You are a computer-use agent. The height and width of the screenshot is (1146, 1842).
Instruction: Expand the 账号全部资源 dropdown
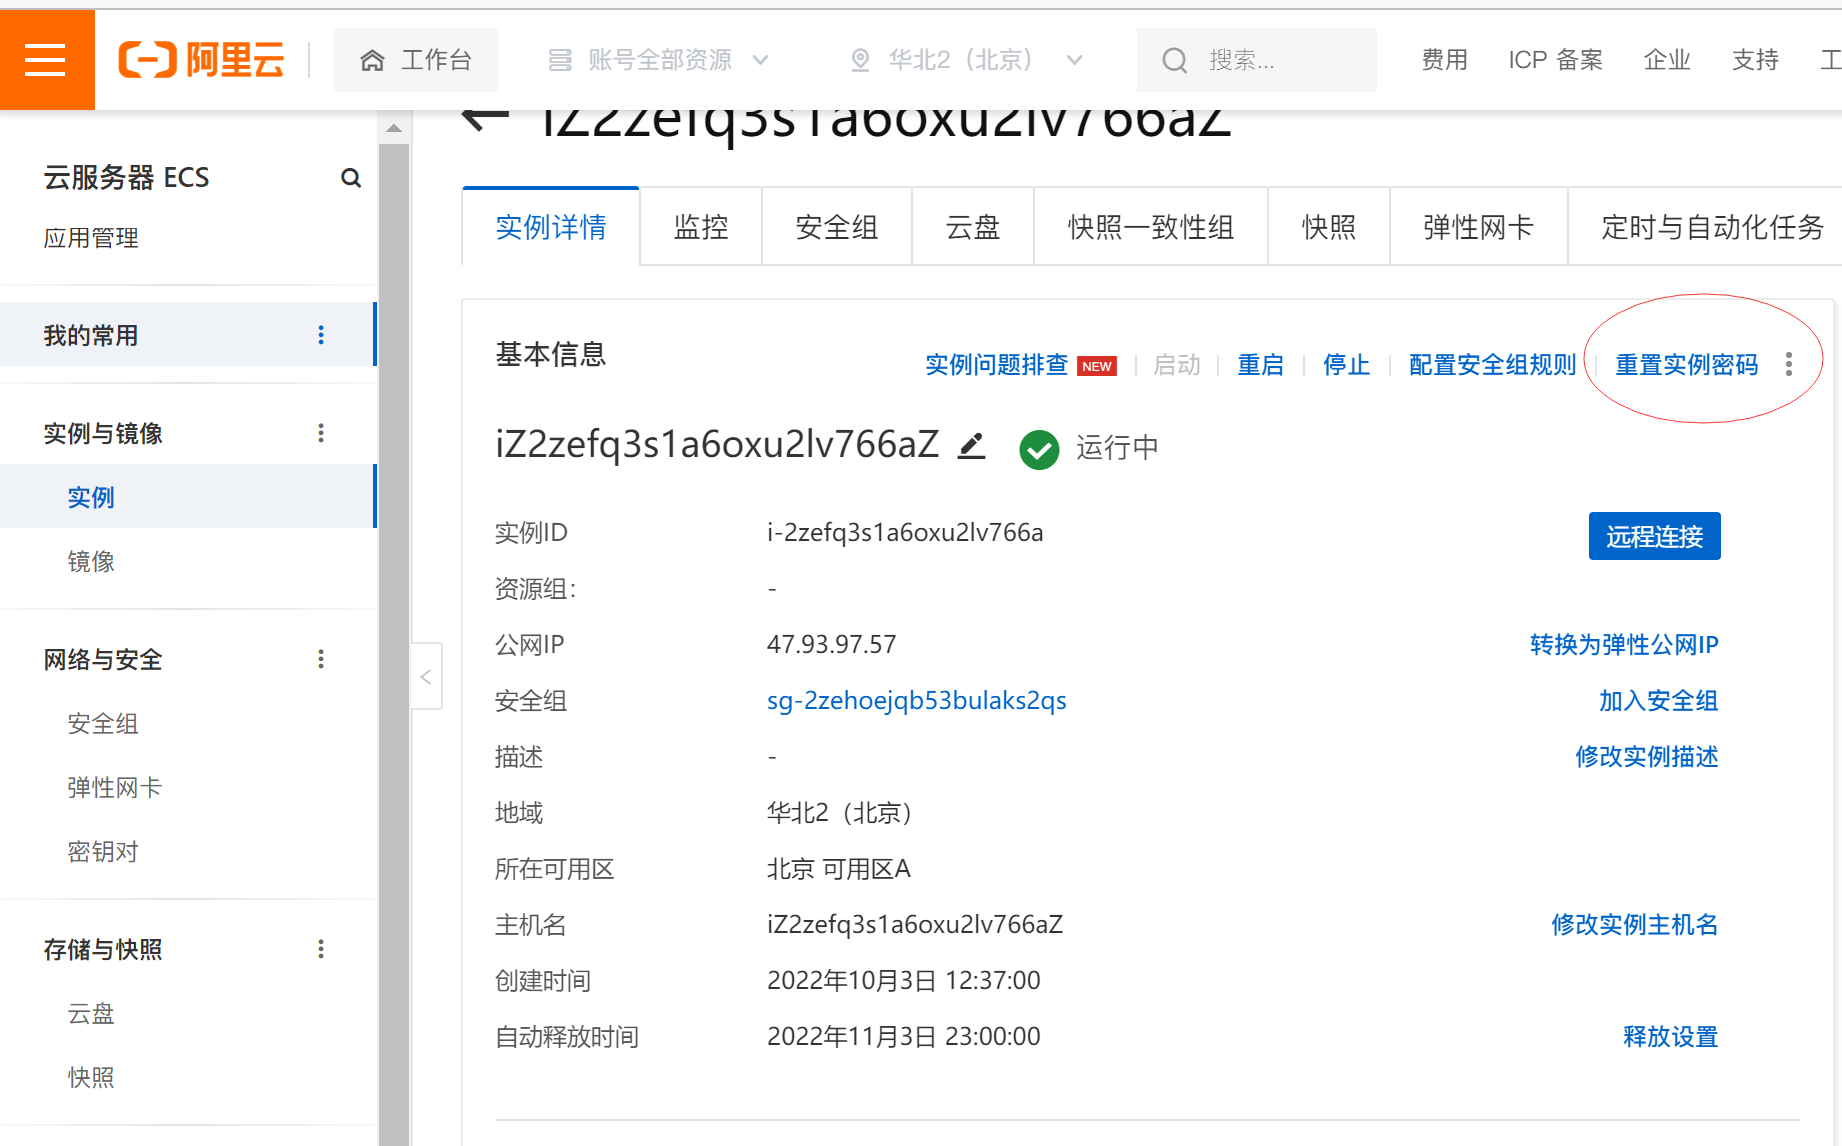click(x=659, y=60)
